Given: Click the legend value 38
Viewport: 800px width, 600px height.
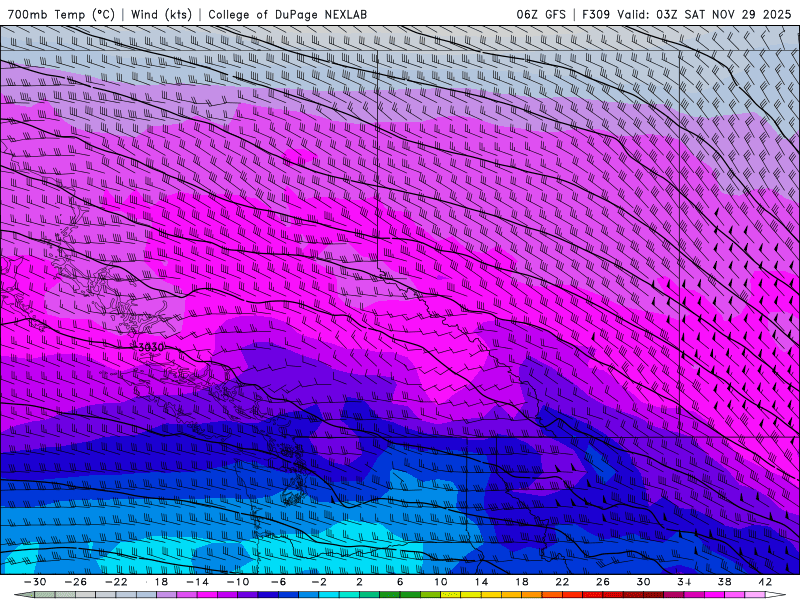Looking at the screenshot, I should tap(724, 582).
